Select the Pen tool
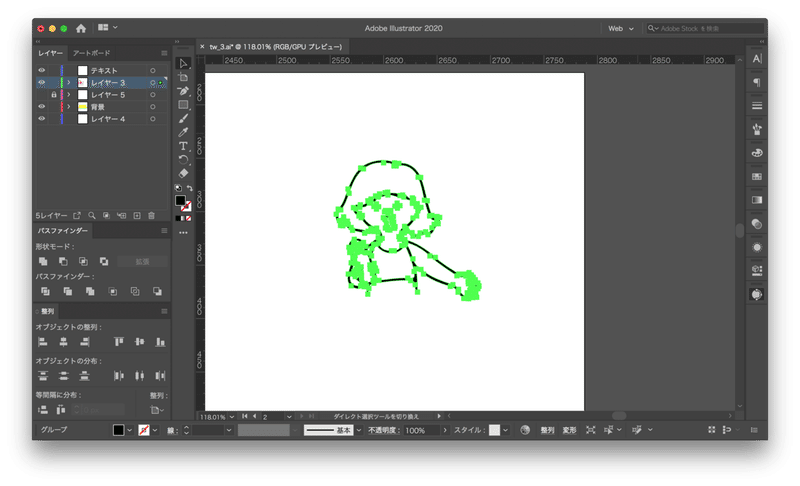 (183, 91)
